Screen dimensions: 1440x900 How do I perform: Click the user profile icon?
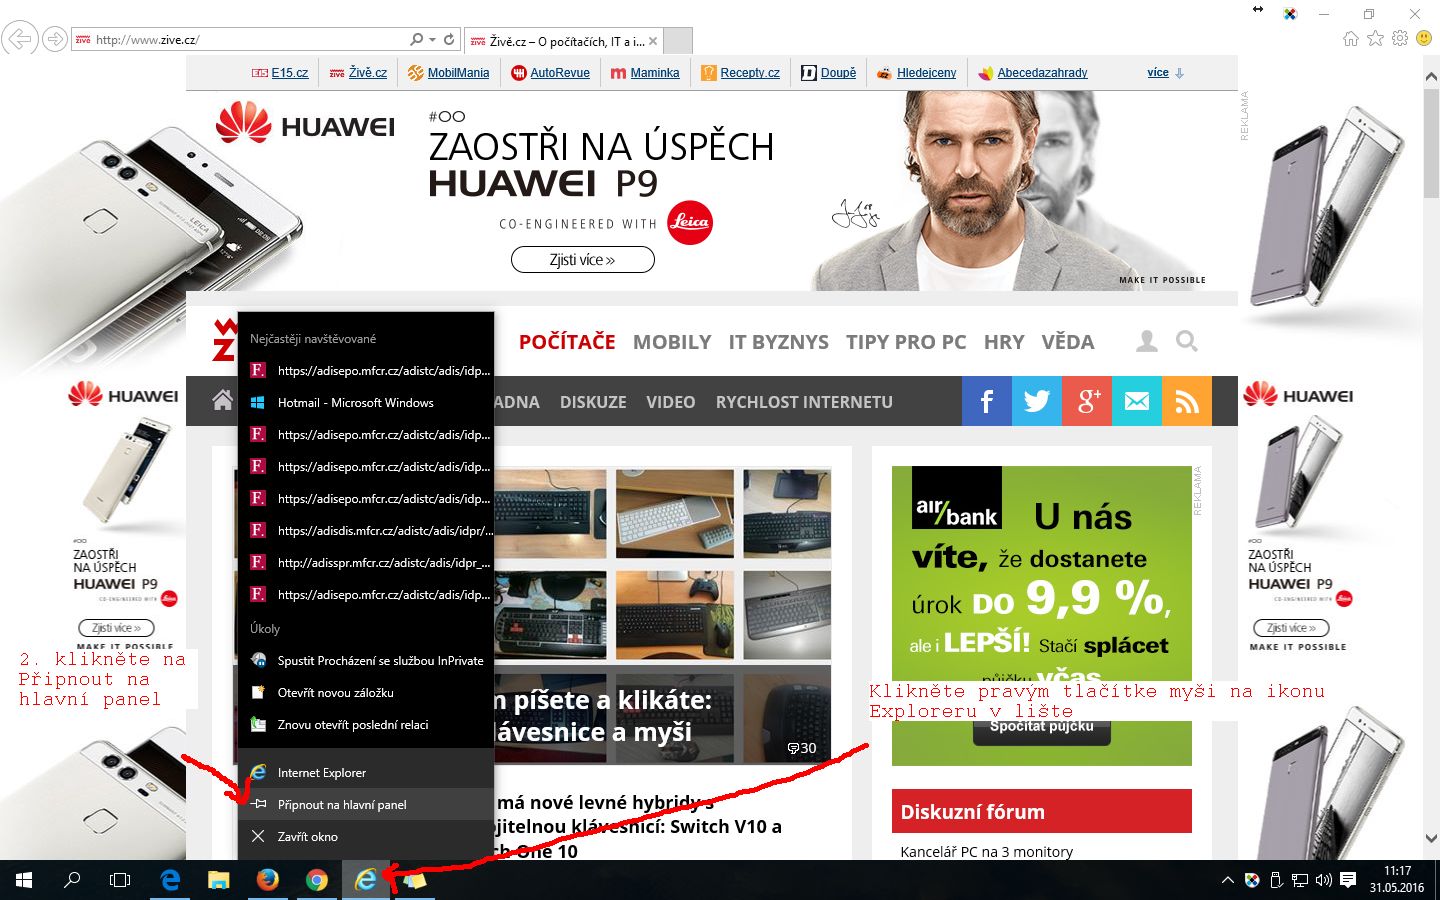point(1147,342)
